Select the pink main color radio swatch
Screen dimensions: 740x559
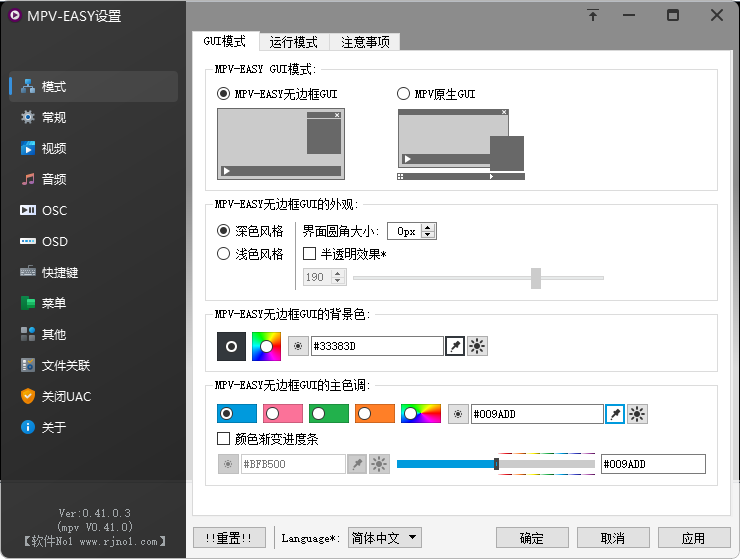pyautogui.click(x=283, y=414)
